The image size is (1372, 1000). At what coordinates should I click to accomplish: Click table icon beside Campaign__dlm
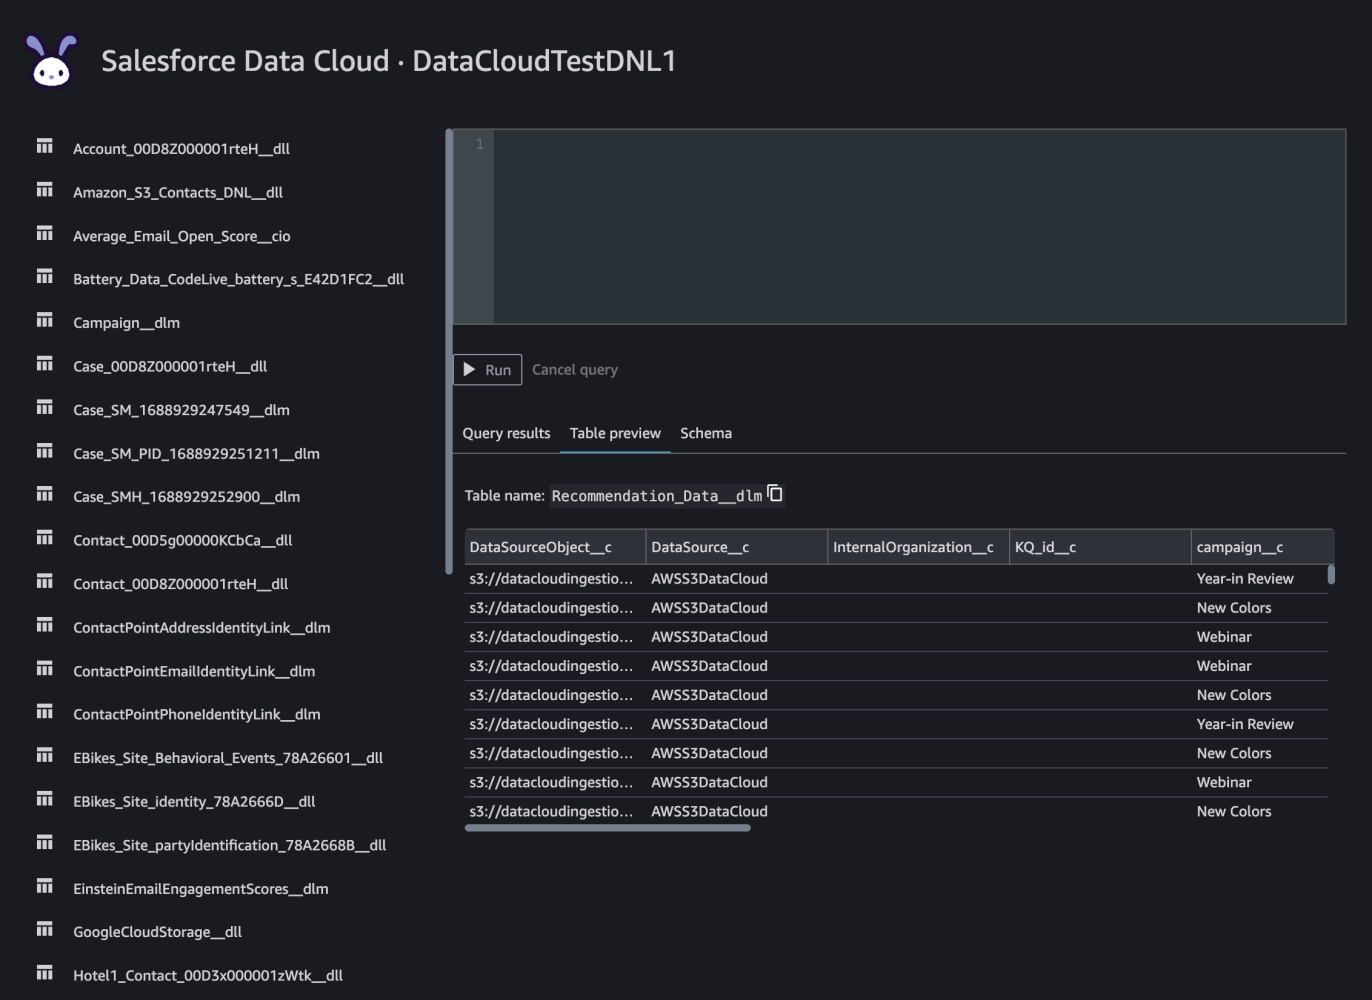click(x=45, y=320)
